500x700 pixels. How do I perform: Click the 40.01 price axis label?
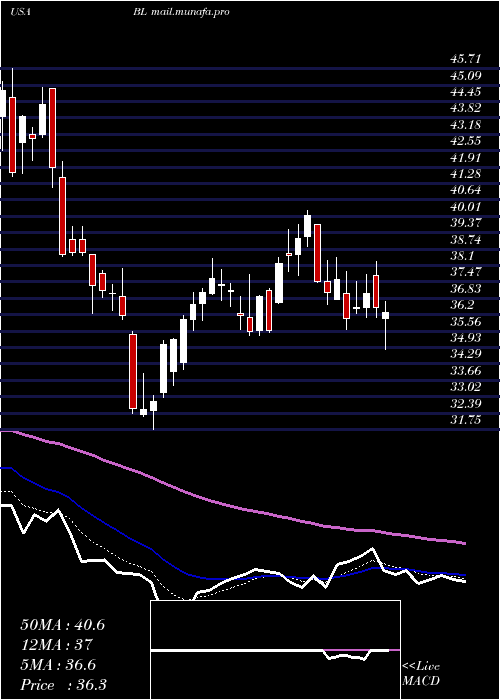[465, 207]
